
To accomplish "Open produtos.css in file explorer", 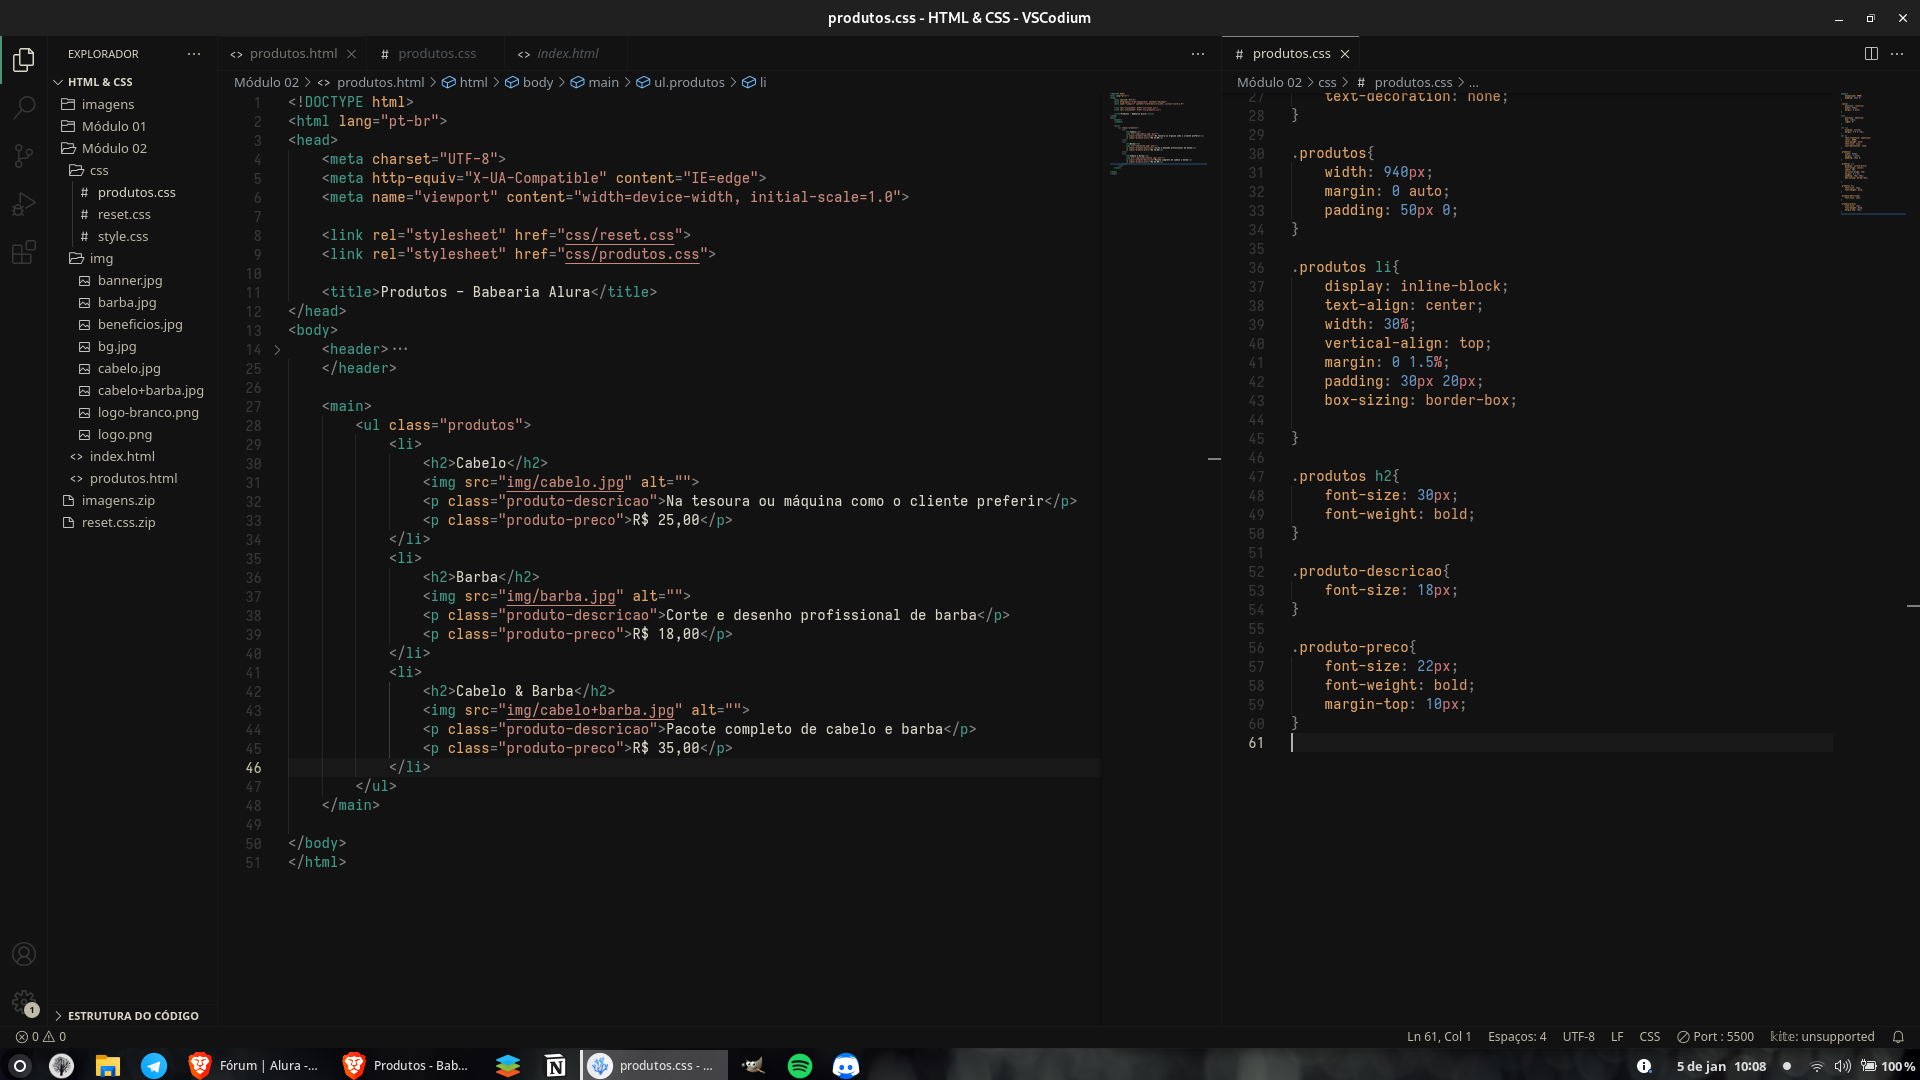I will pos(136,192).
